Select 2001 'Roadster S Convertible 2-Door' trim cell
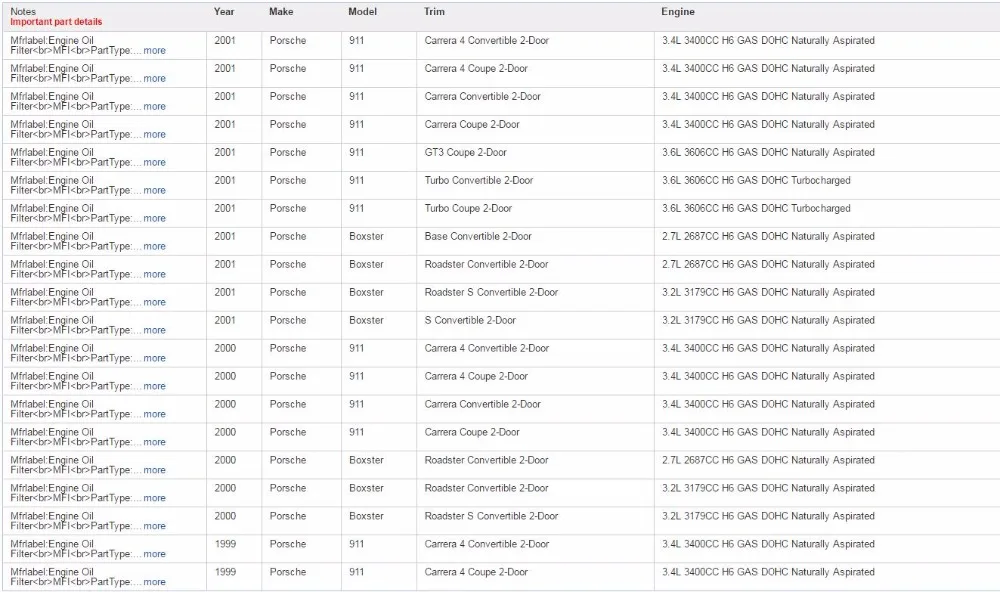 [x=491, y=292]
